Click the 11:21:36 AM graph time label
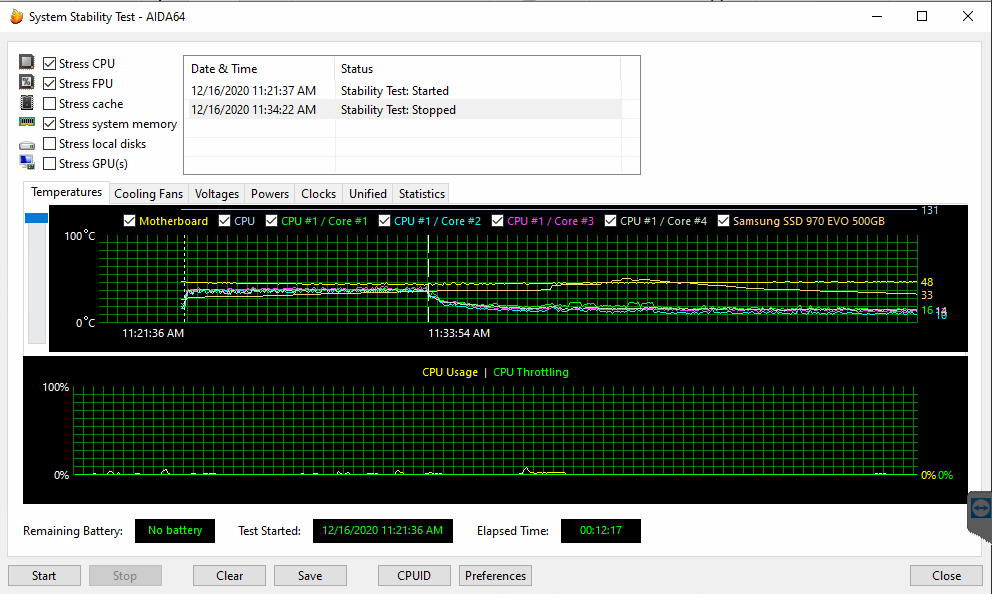 153,333
